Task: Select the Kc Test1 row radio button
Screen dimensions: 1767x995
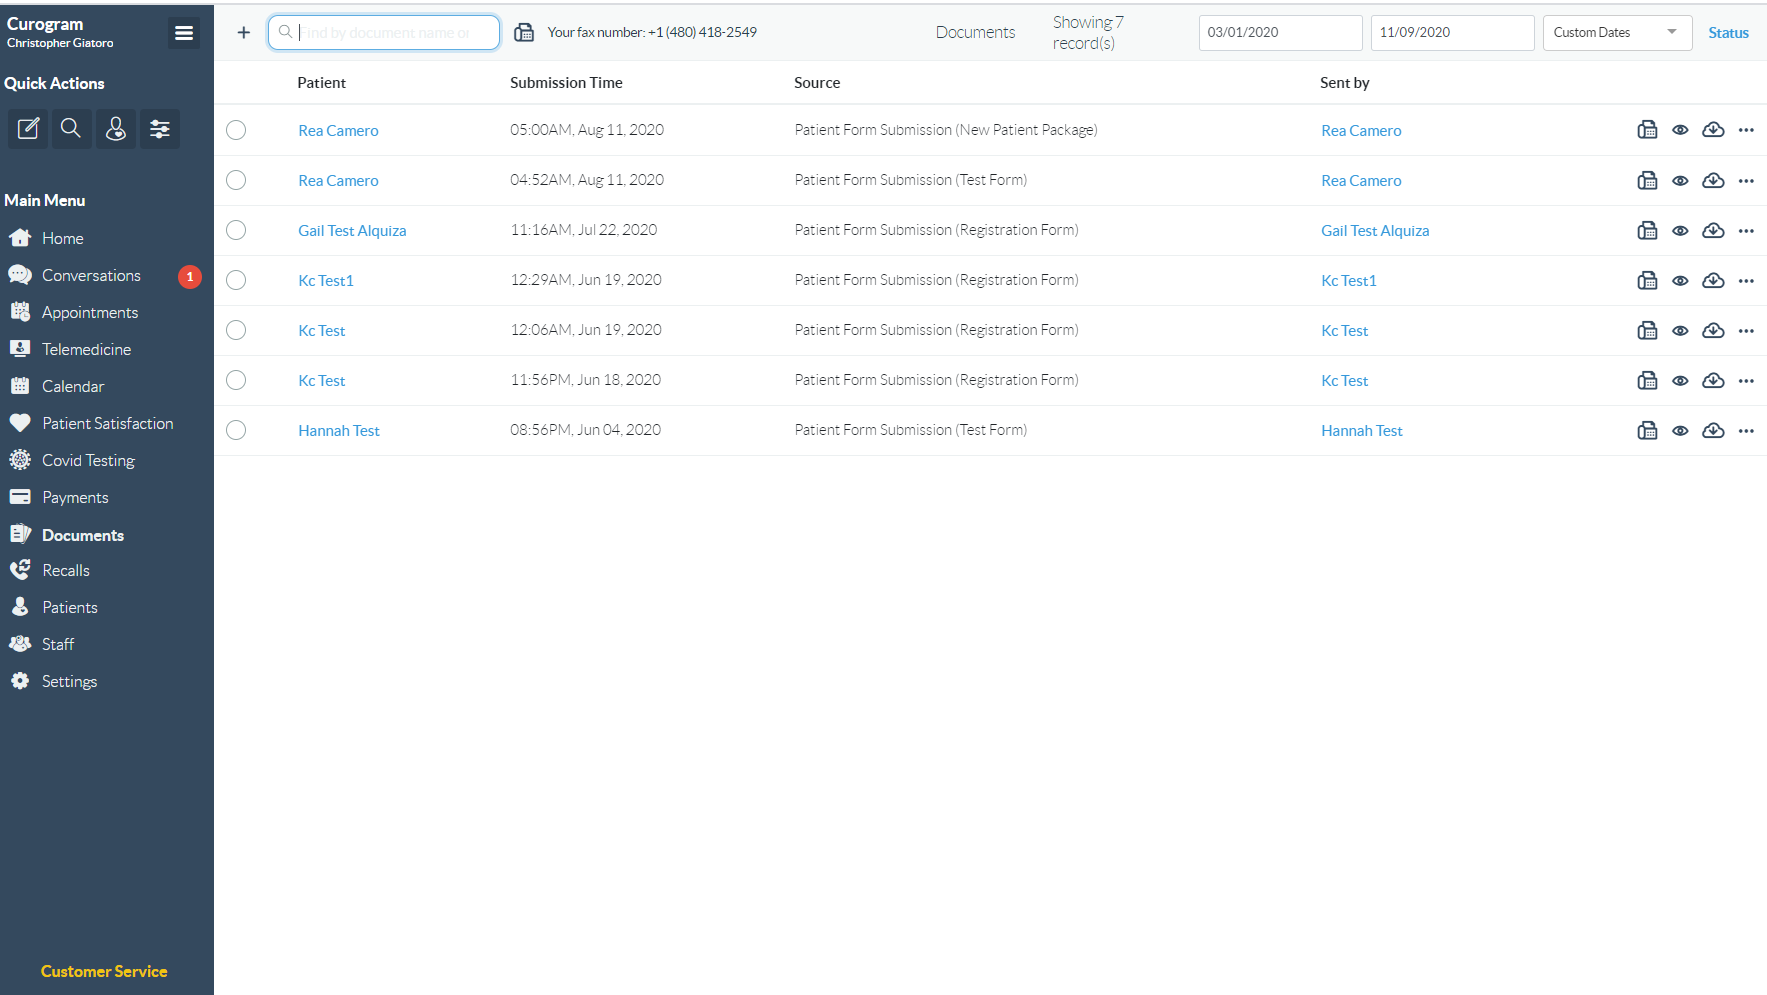Action: (236, 280)
